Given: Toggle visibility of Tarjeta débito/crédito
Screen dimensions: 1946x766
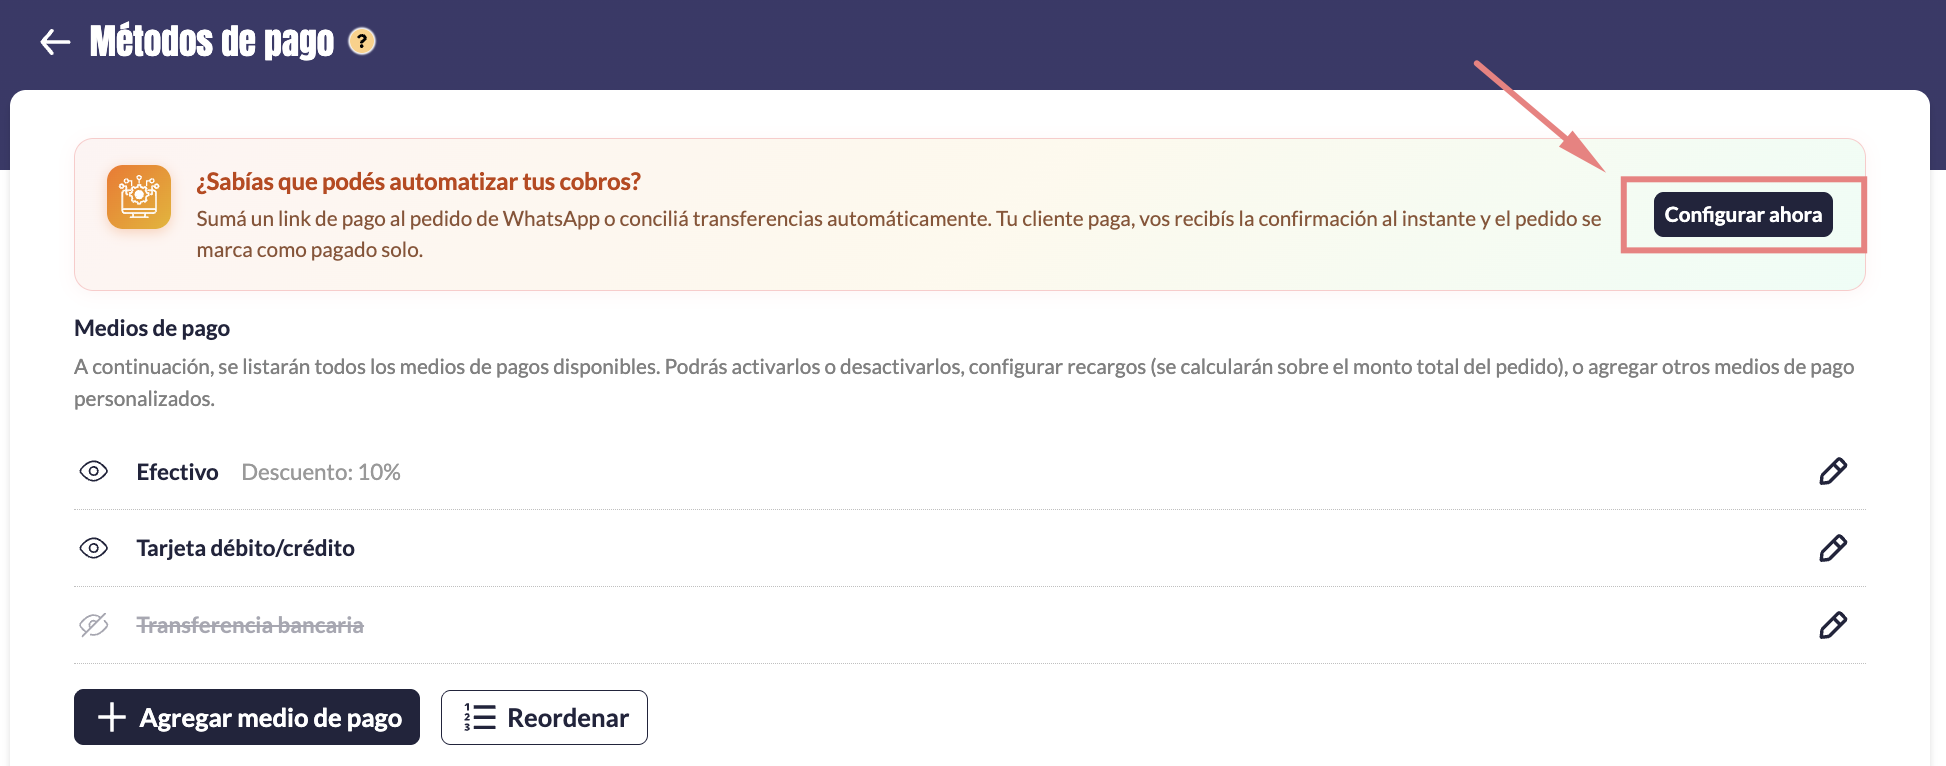Looking at the screenshot, I should point(94,548).
